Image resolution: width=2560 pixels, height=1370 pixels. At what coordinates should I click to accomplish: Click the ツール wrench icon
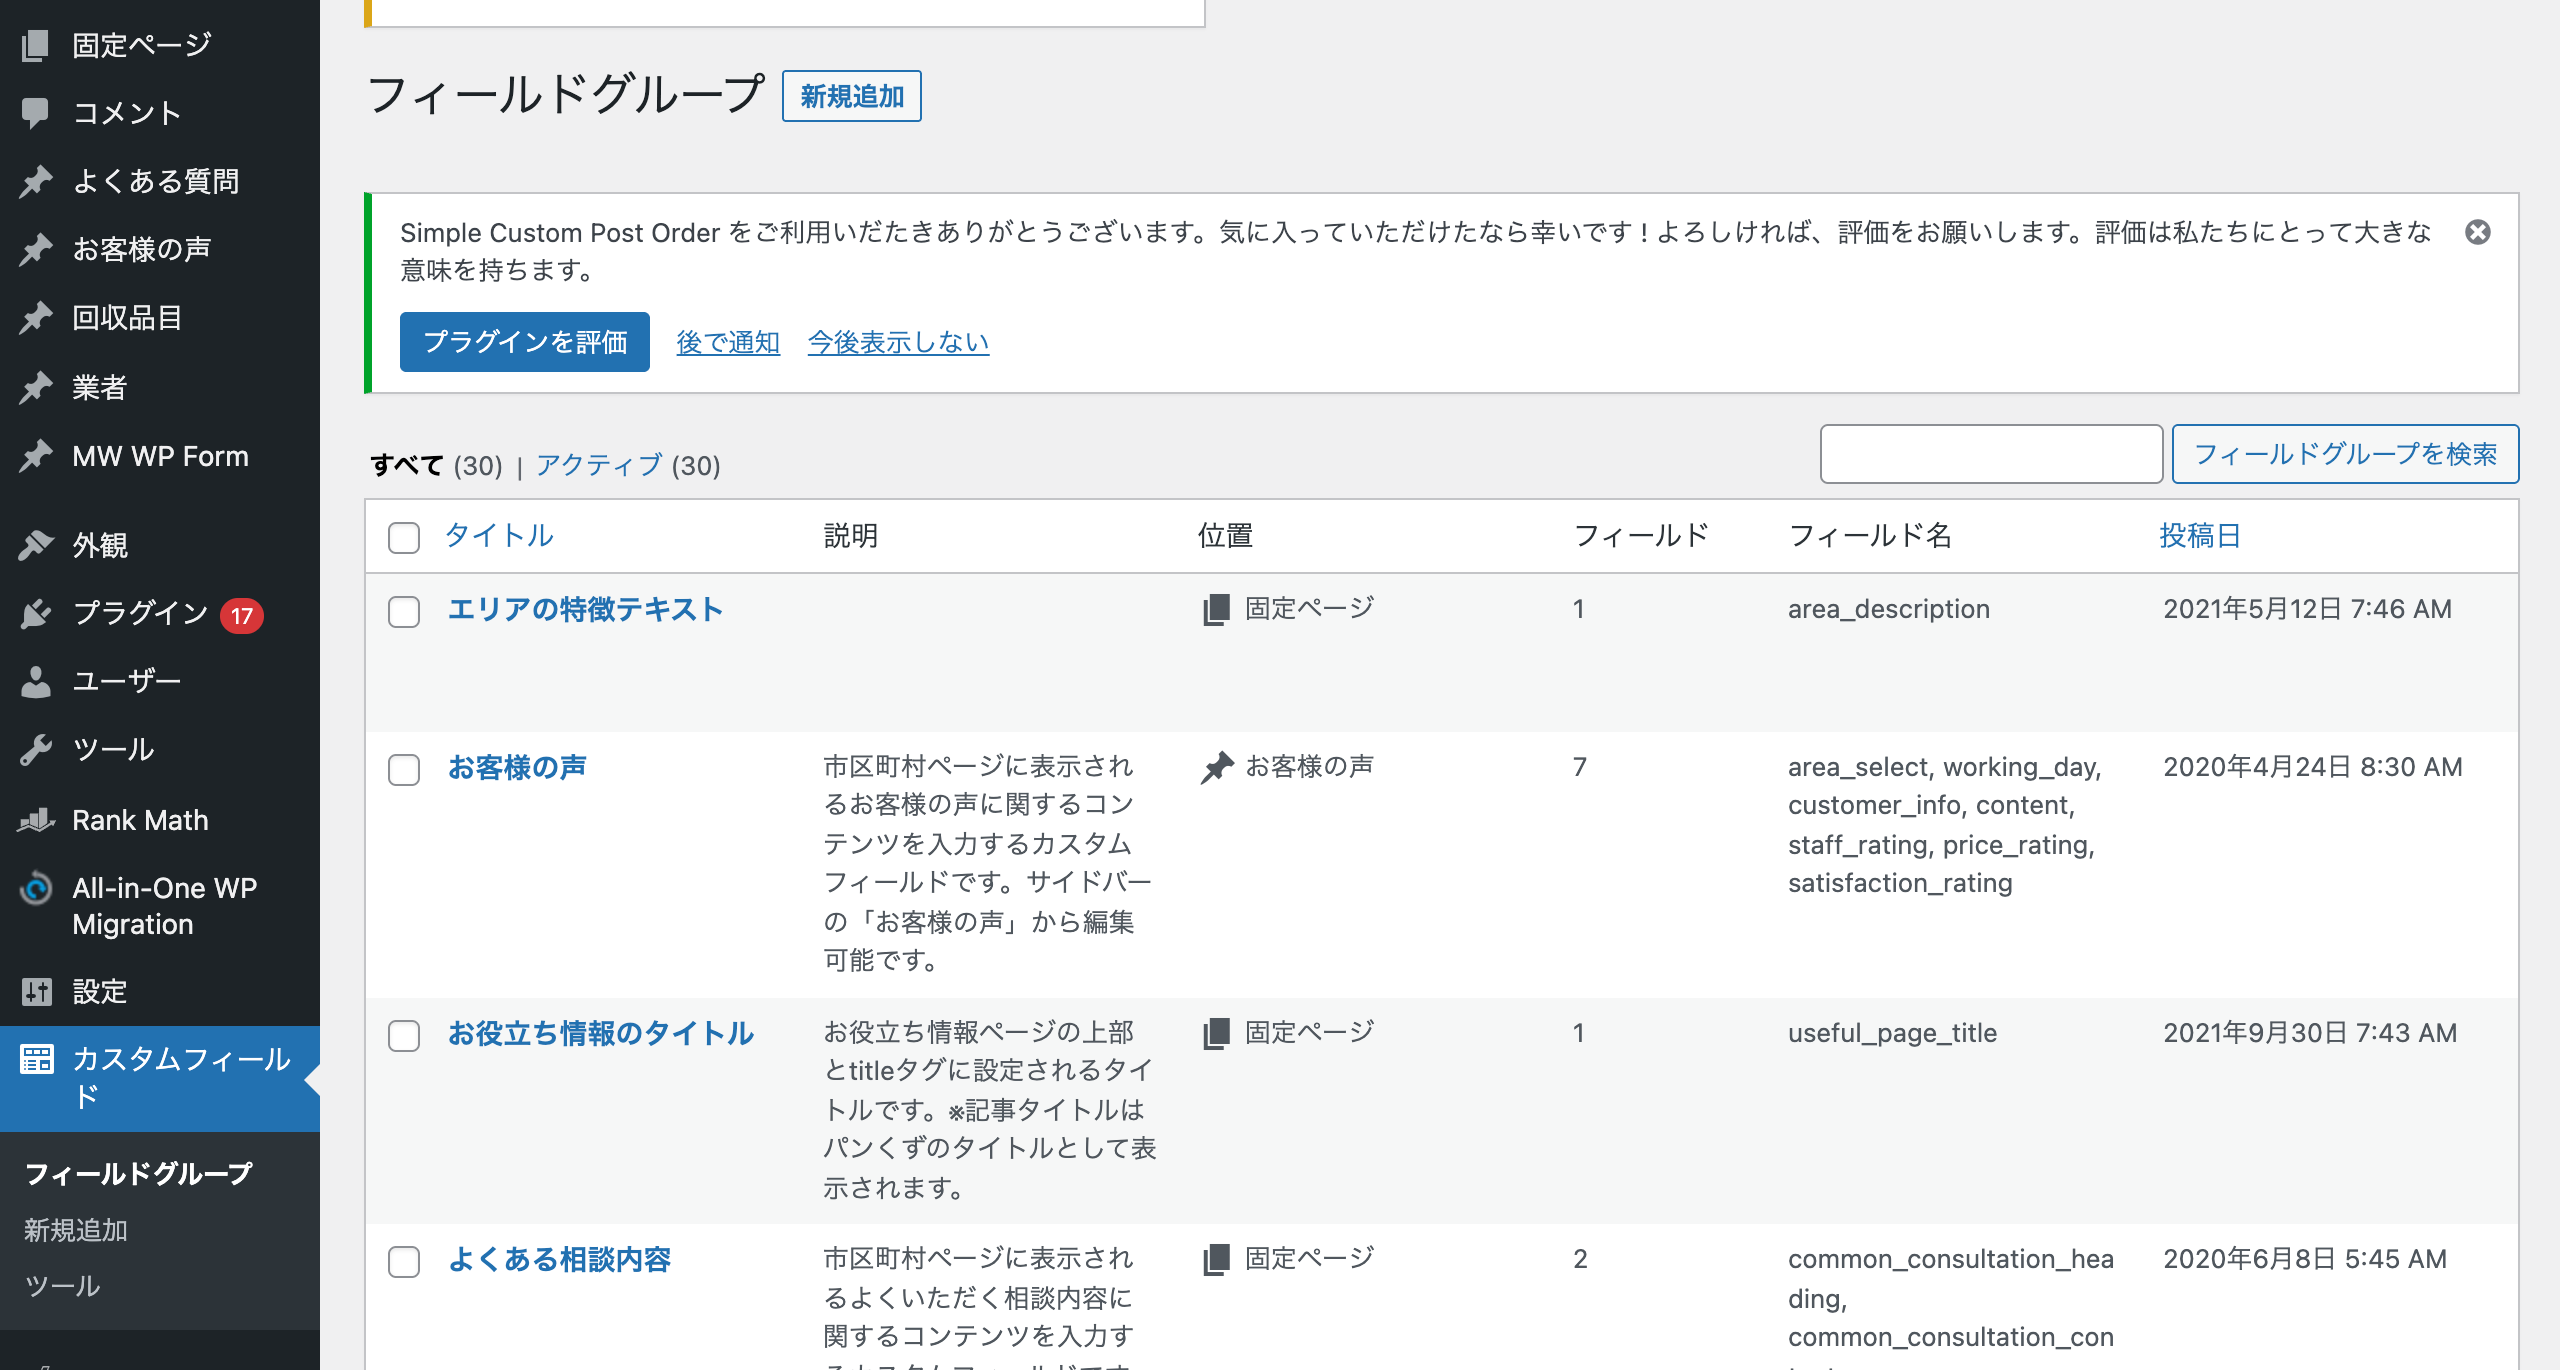(x=35, y=749)
